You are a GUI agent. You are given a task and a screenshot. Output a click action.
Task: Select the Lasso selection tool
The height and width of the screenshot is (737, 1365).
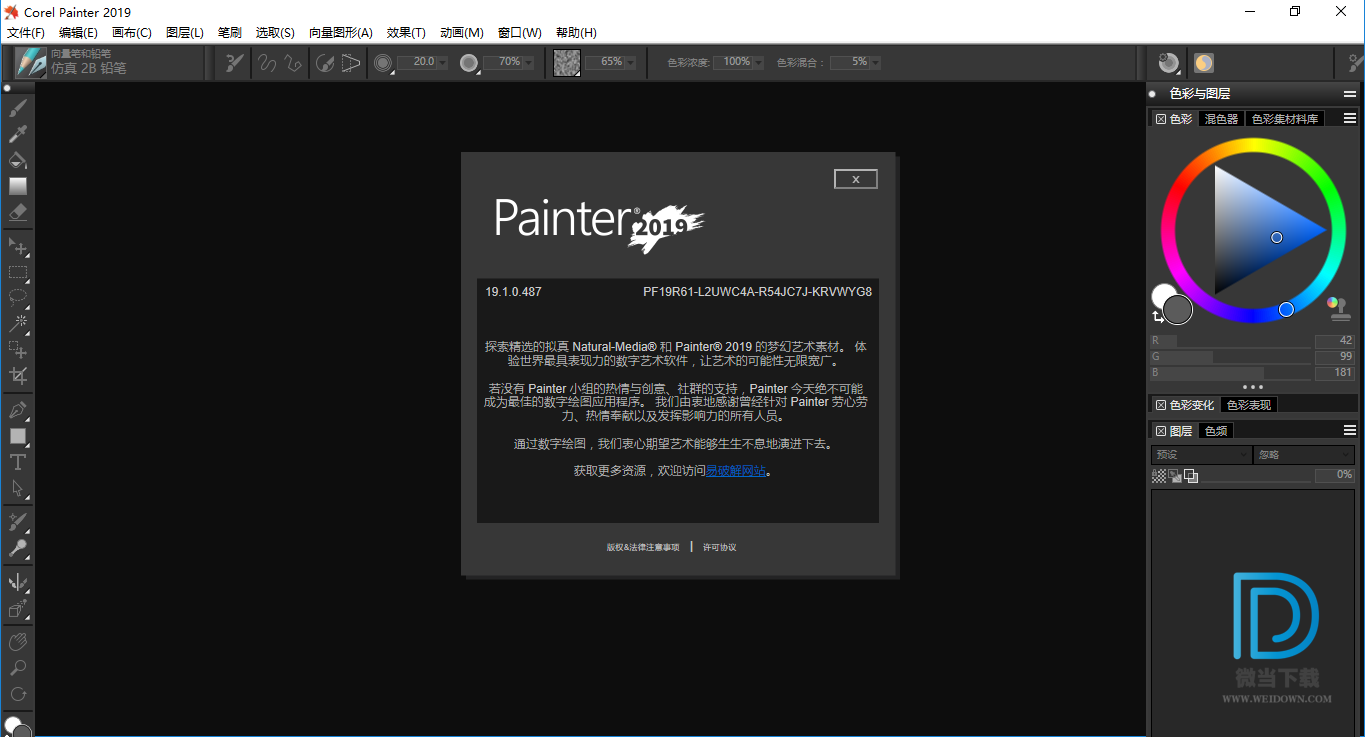(17, 298)
